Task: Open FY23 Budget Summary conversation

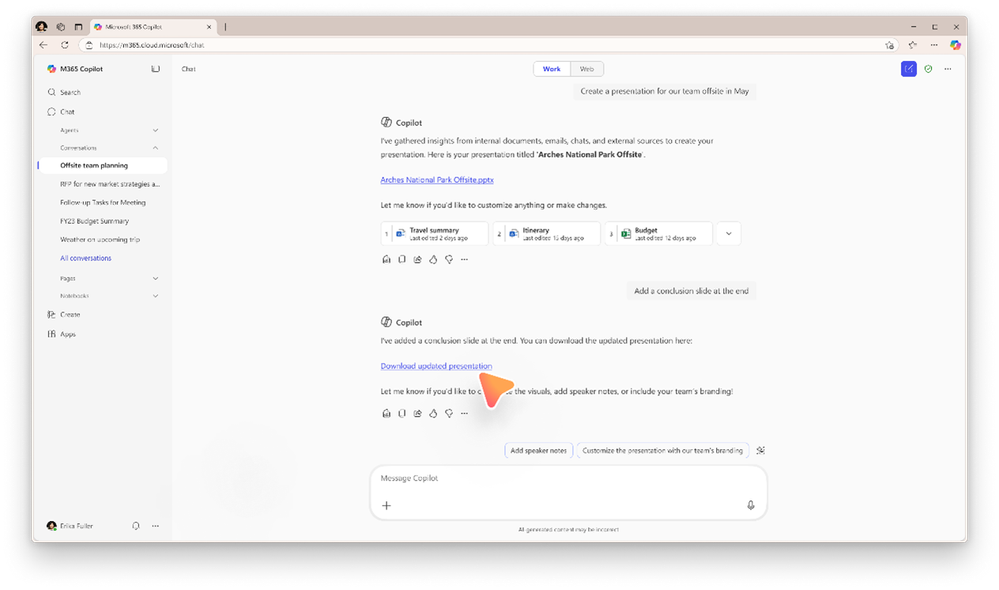Action: point(94,221)
